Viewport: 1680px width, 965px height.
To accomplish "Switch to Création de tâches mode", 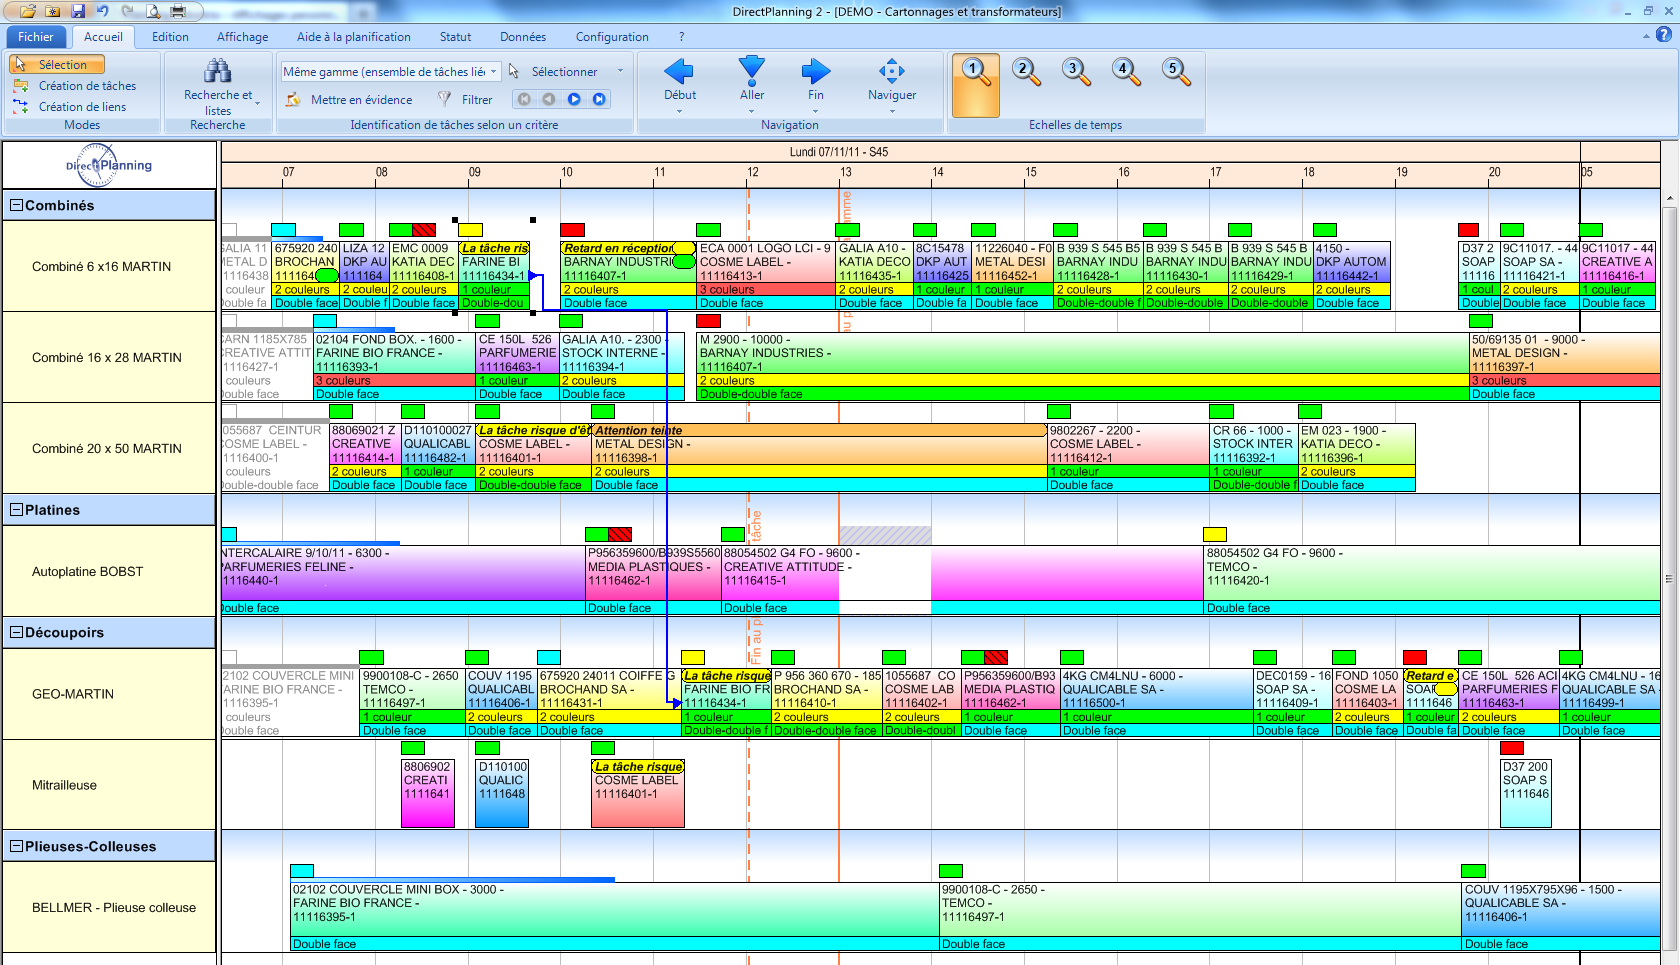I will (75, 86).
